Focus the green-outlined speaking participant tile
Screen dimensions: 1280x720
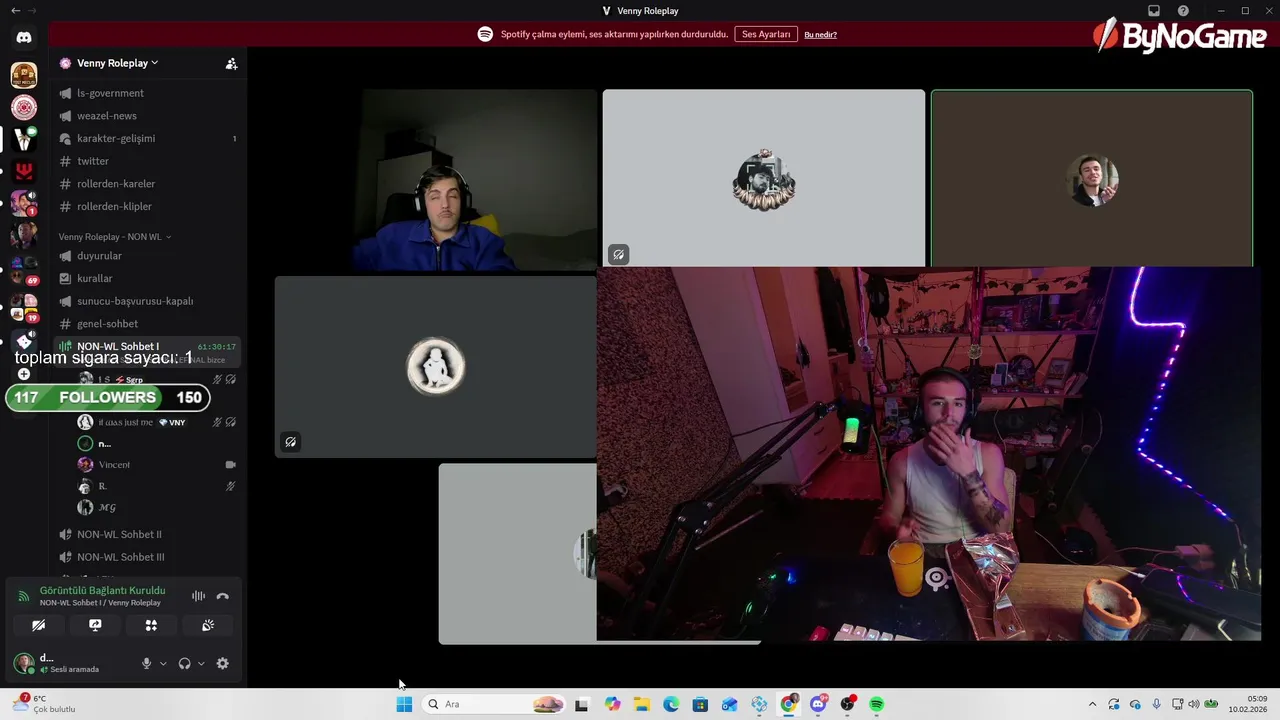(x=1092, y=178)
